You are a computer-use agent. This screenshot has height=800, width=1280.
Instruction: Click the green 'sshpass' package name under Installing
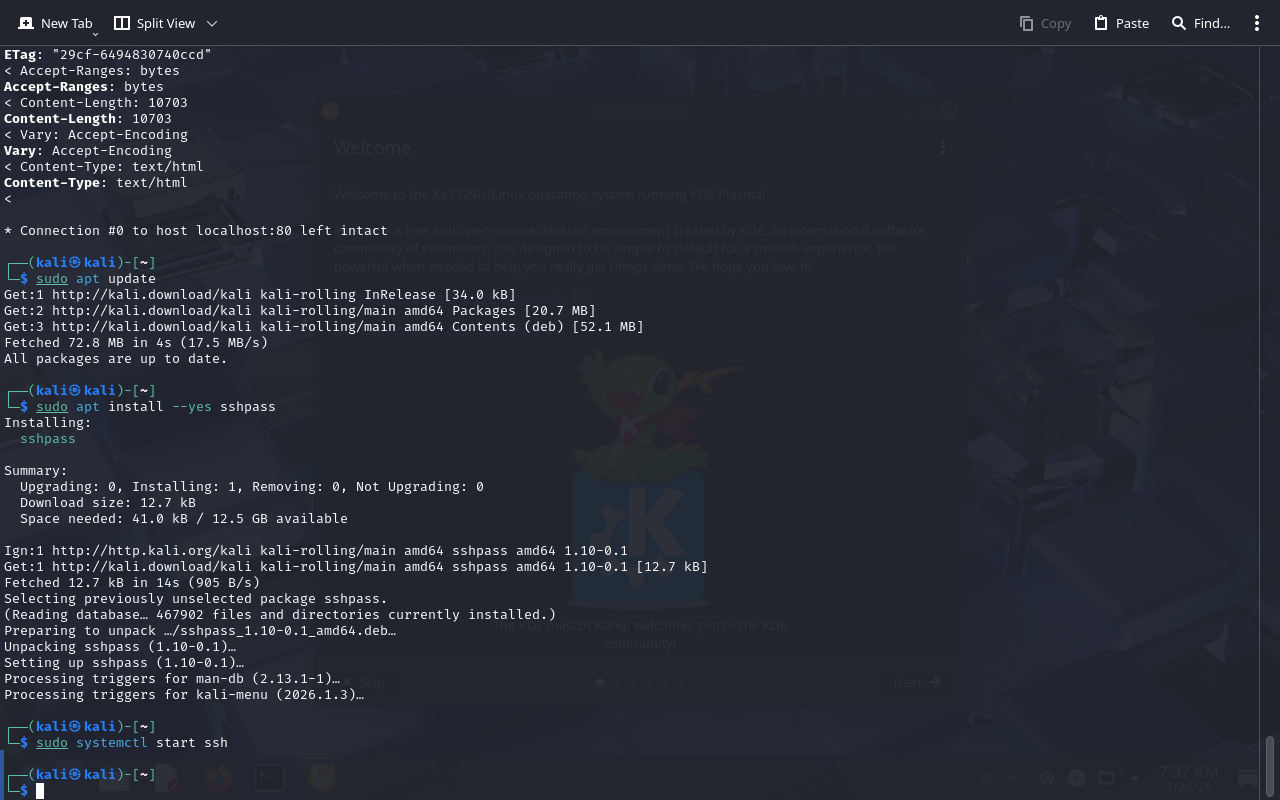[x=48, y=439]
